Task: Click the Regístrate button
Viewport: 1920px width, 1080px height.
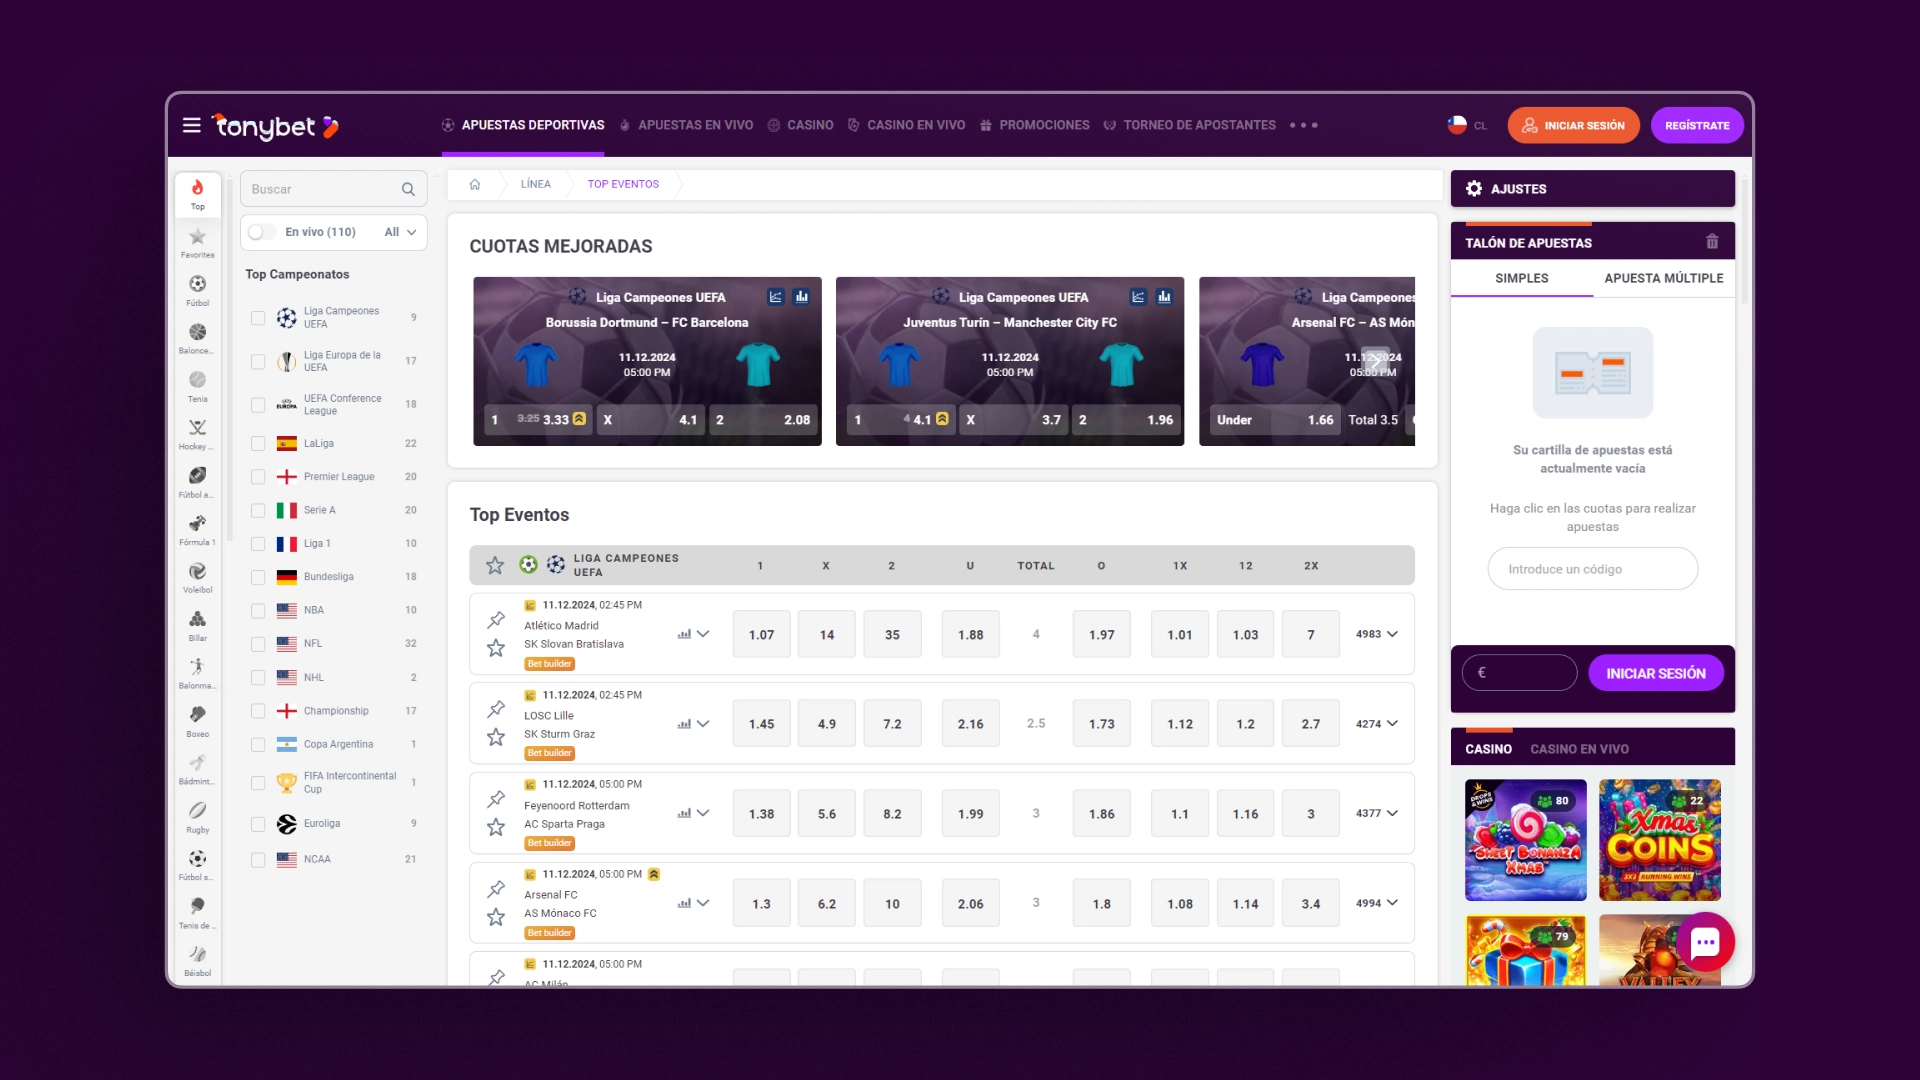Action: [1697, 125]
